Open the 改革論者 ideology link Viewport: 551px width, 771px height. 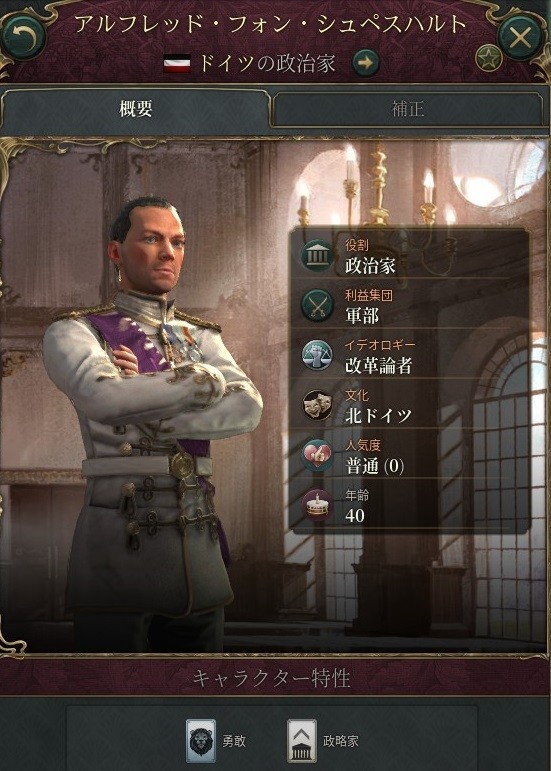pyautogui.click(x=378, y=366)
